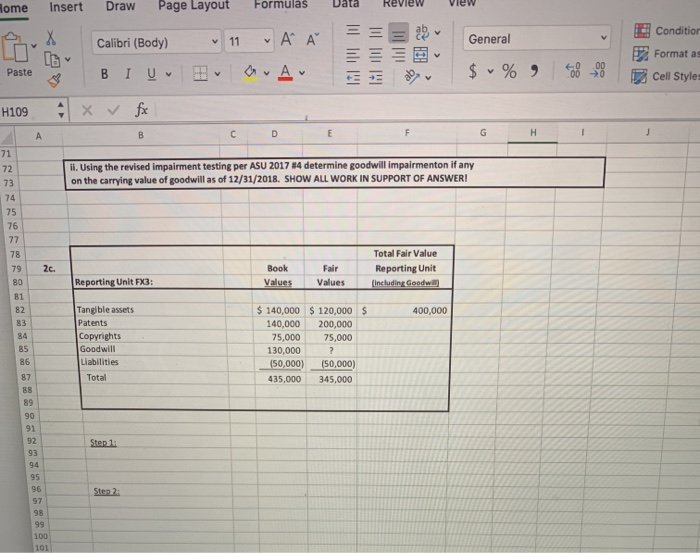Select column F header

tap(407, 133)
